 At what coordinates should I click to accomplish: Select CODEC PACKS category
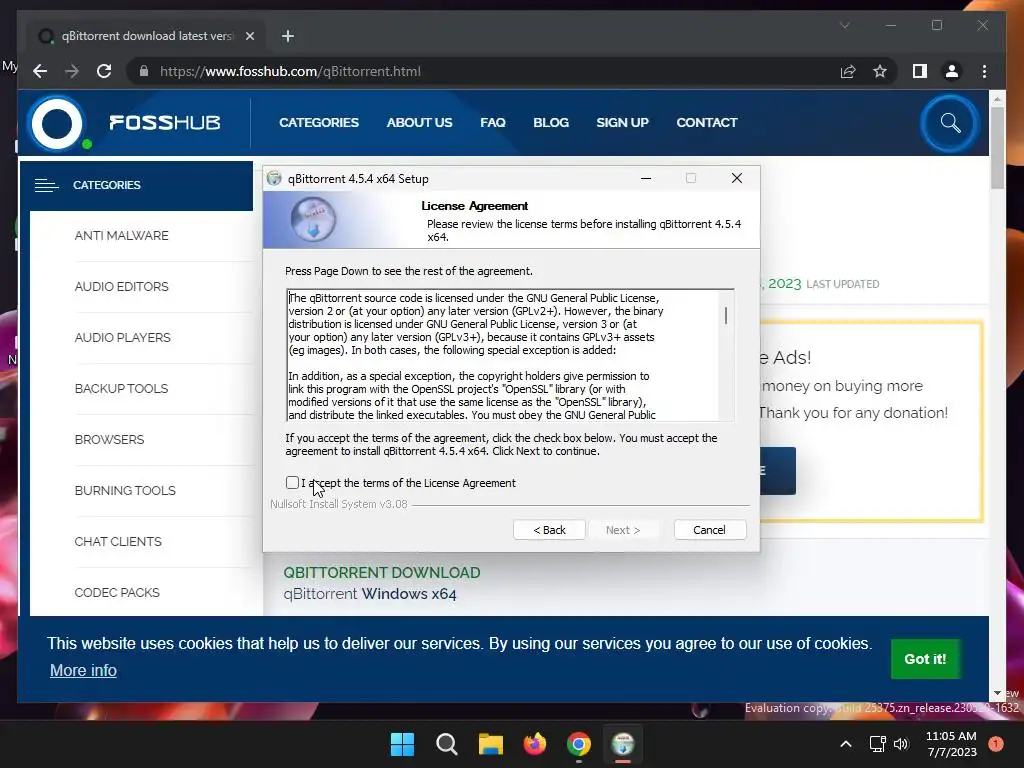[117, 592]
